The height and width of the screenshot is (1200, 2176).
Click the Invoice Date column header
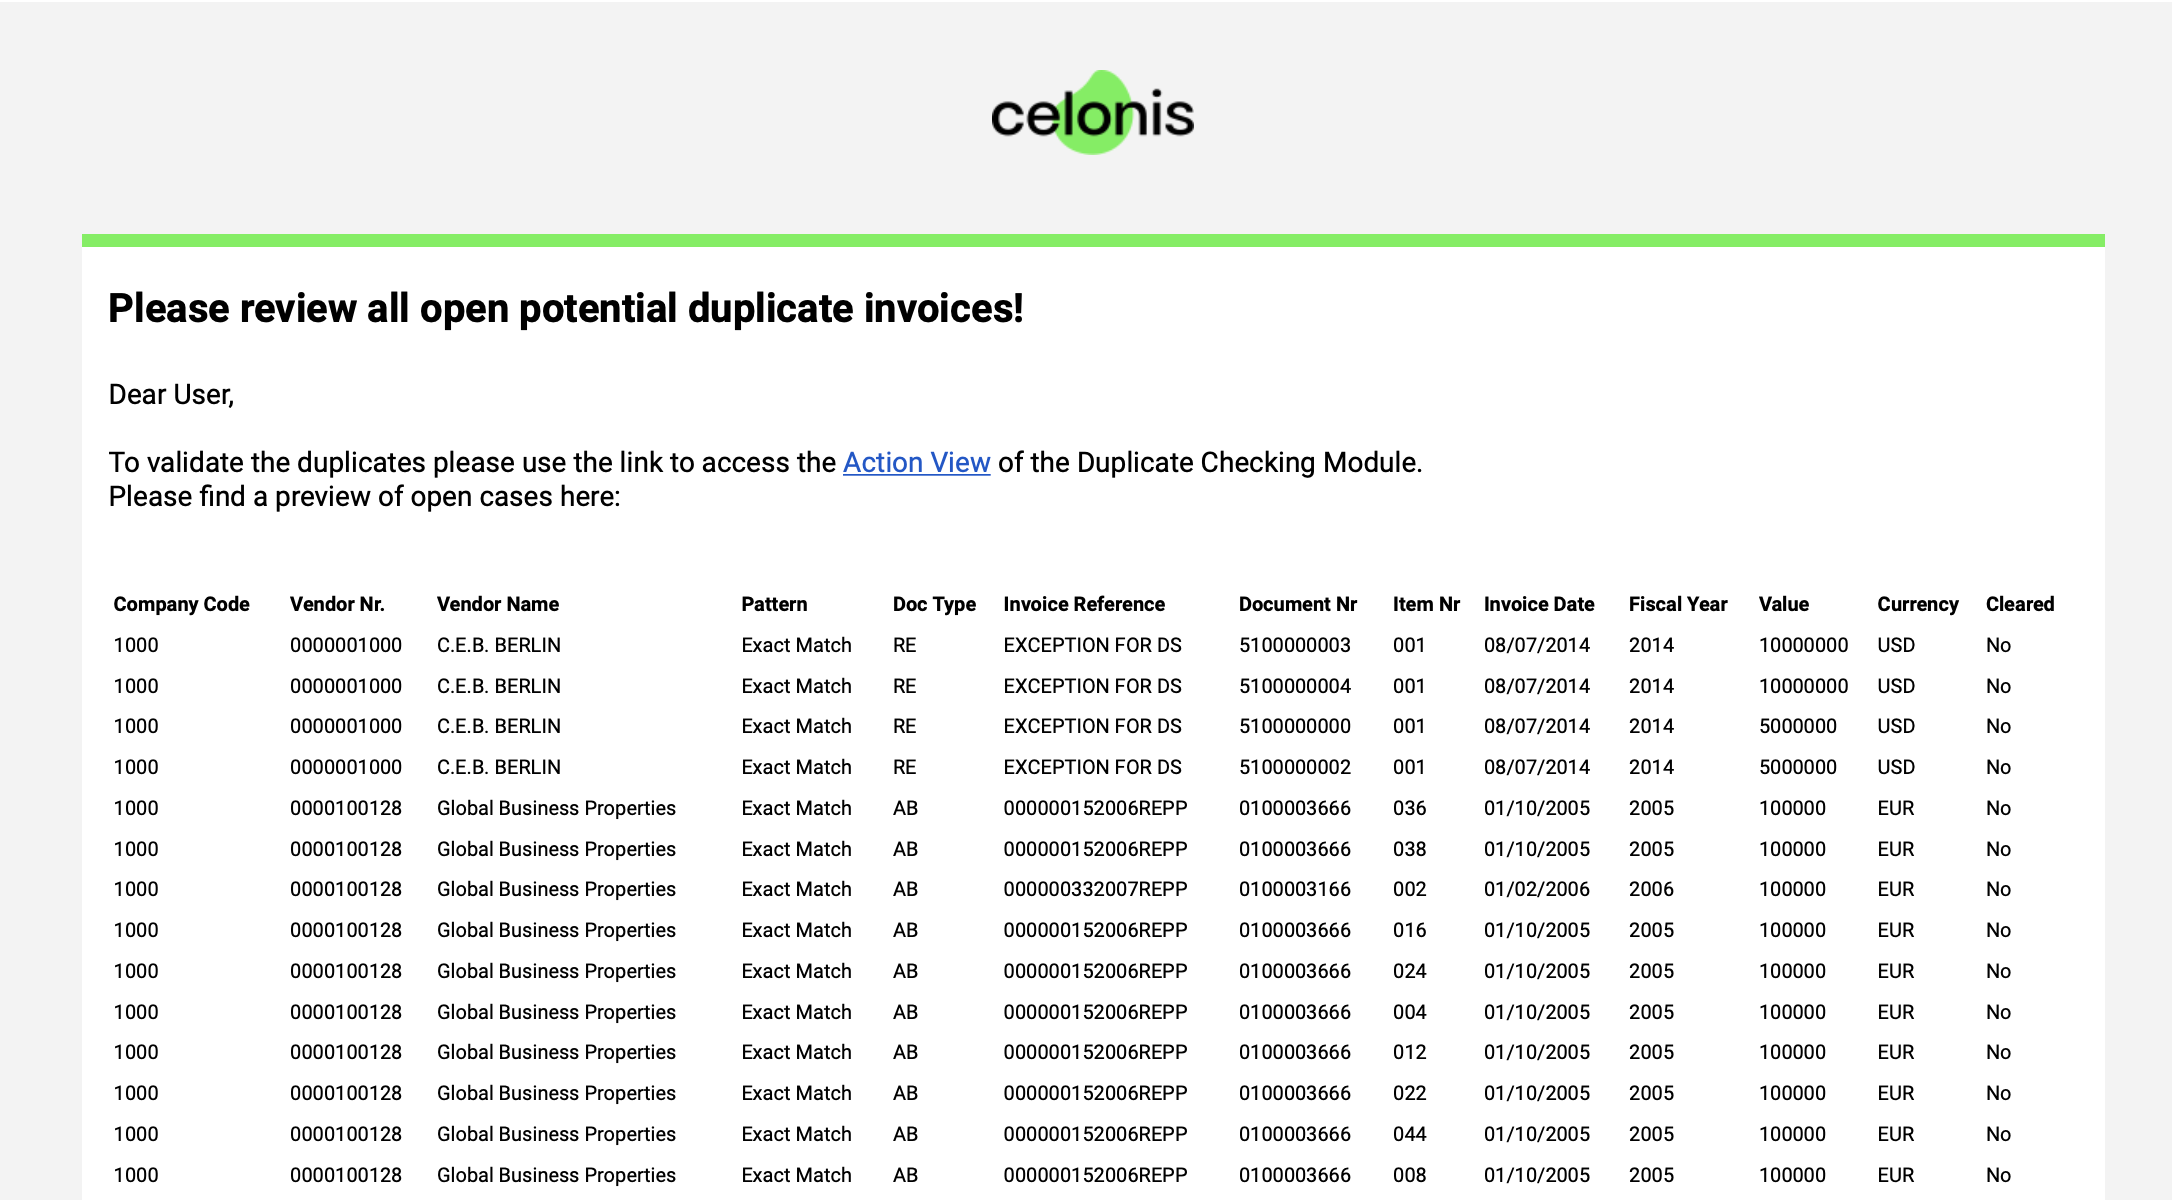(x=1539, y=604)
